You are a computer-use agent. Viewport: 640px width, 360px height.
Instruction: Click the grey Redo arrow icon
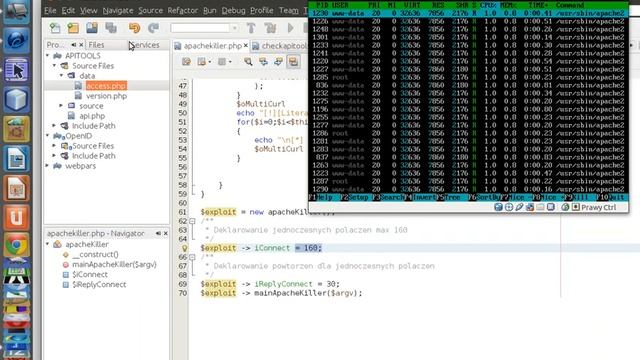pos(153,28)
